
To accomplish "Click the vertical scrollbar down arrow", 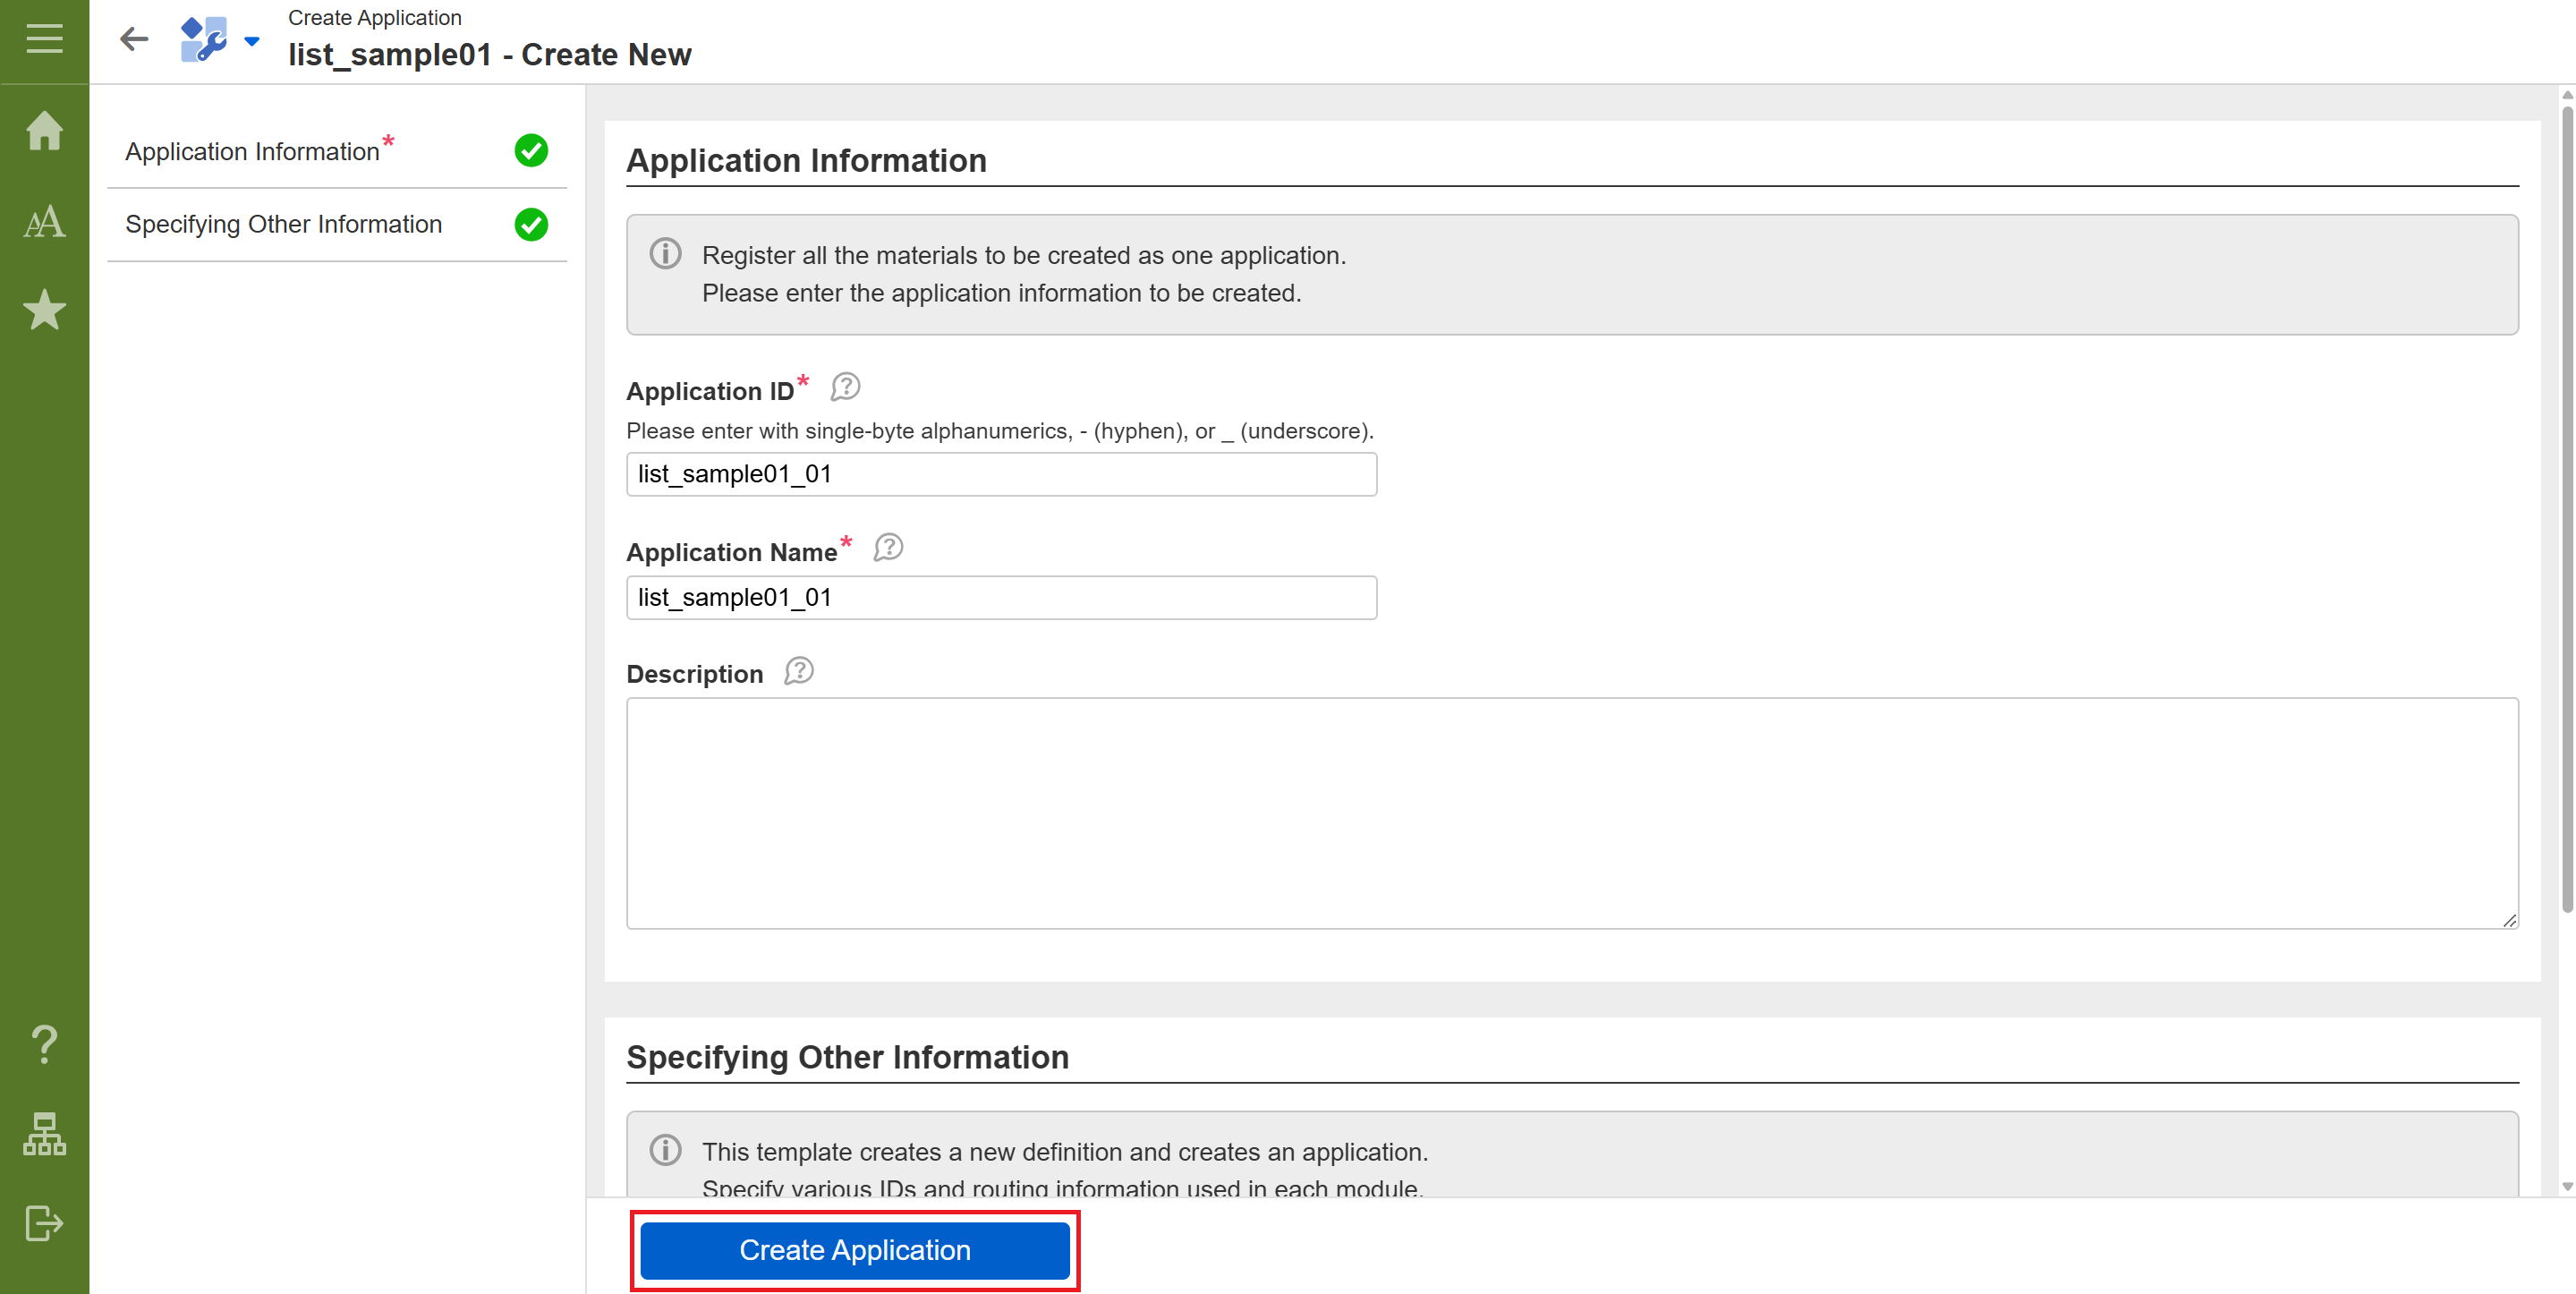I will pyautogui.click(x=2566, y=1186).
